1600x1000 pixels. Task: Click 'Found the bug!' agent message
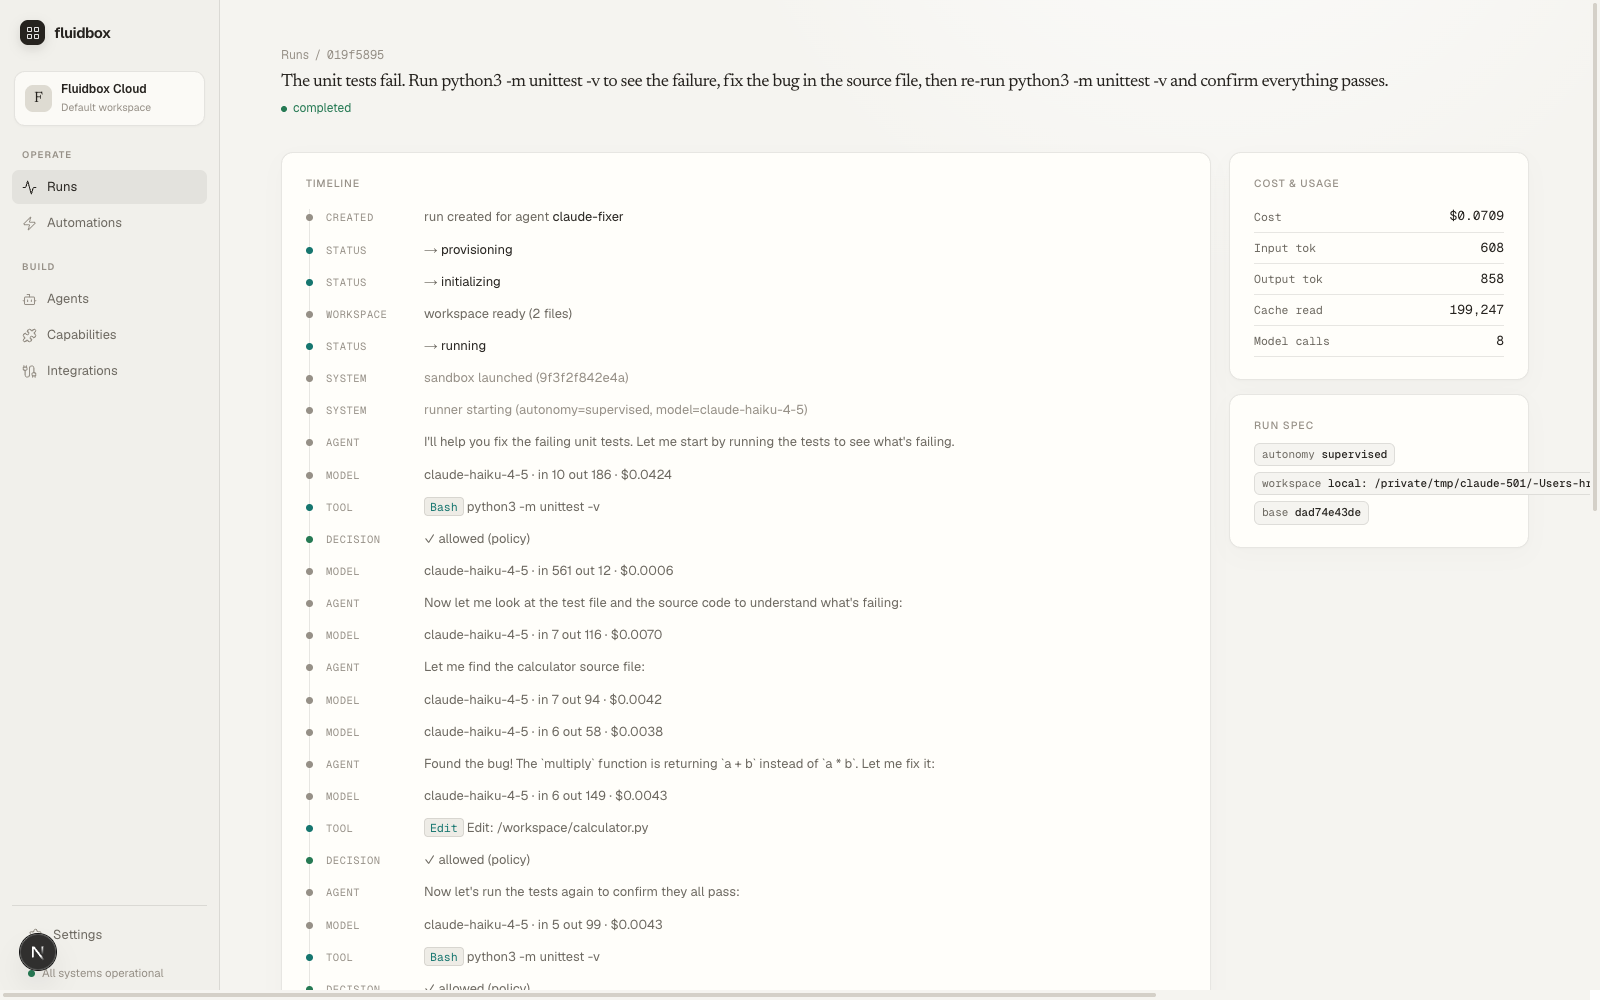679,764
